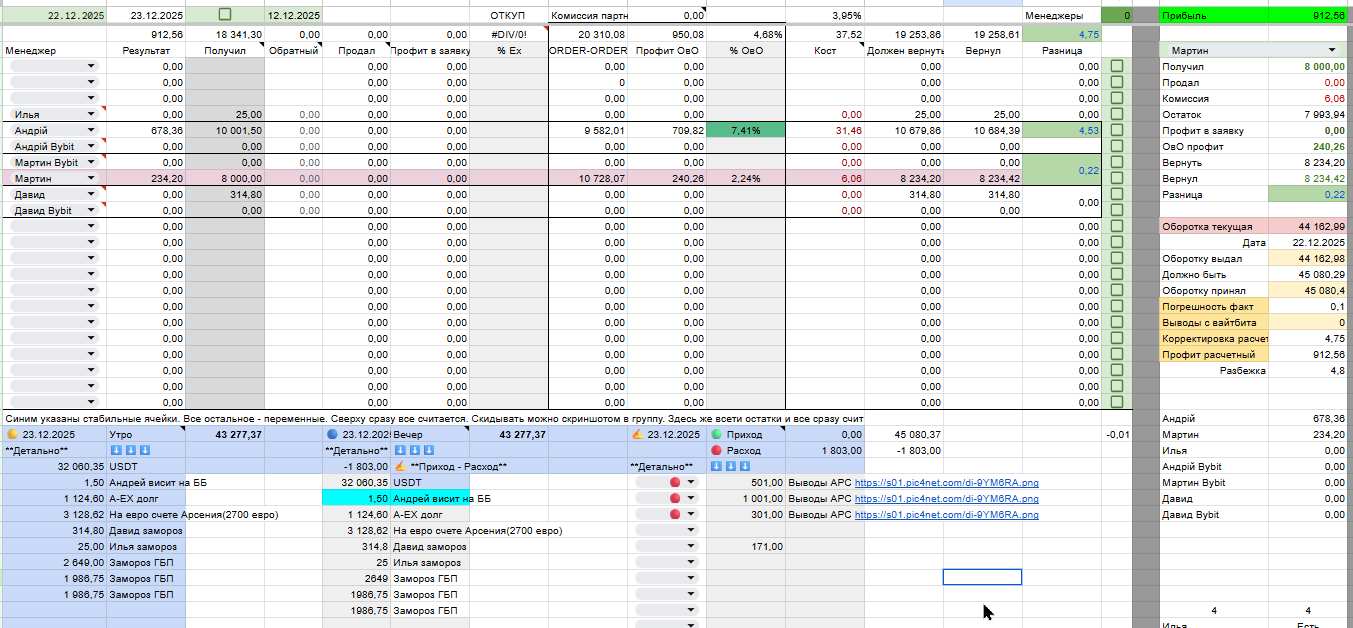Open the manager dropdown on the Давид row
Viewport: 1353px width, 628px height.
(92, 195)
